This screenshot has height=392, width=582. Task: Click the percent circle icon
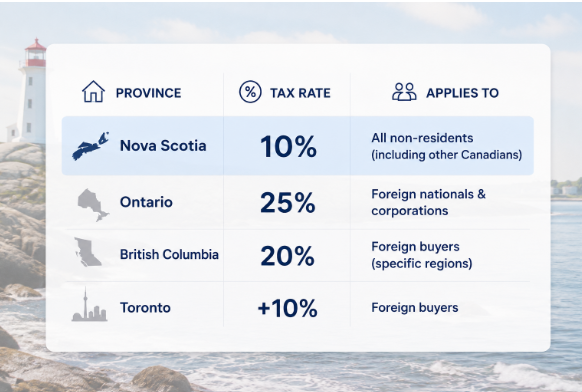point(250,92)
